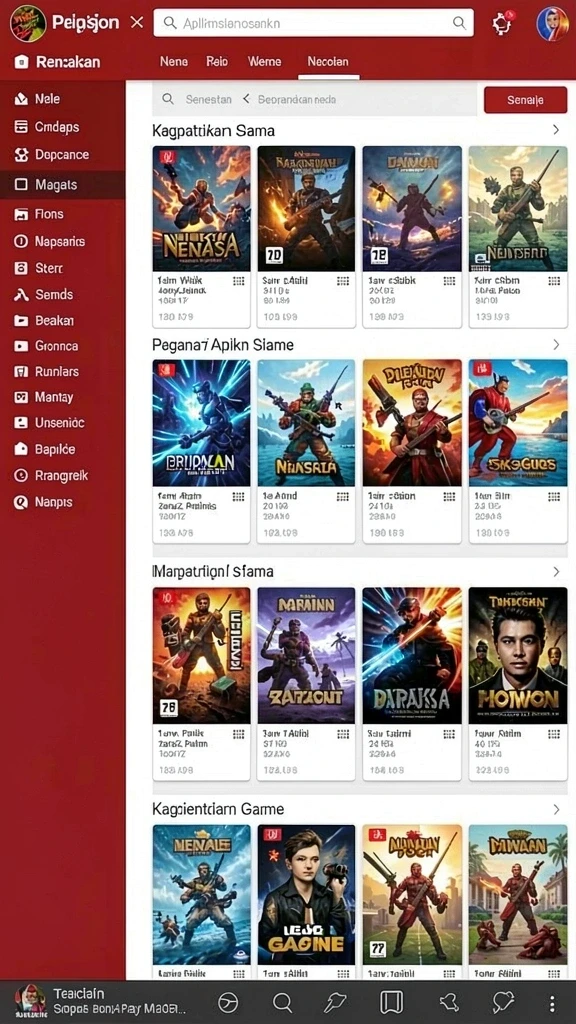The image size is (576, 1024).
Task: Click the speech bubble icon in bottom bar
Action: 503,1002
